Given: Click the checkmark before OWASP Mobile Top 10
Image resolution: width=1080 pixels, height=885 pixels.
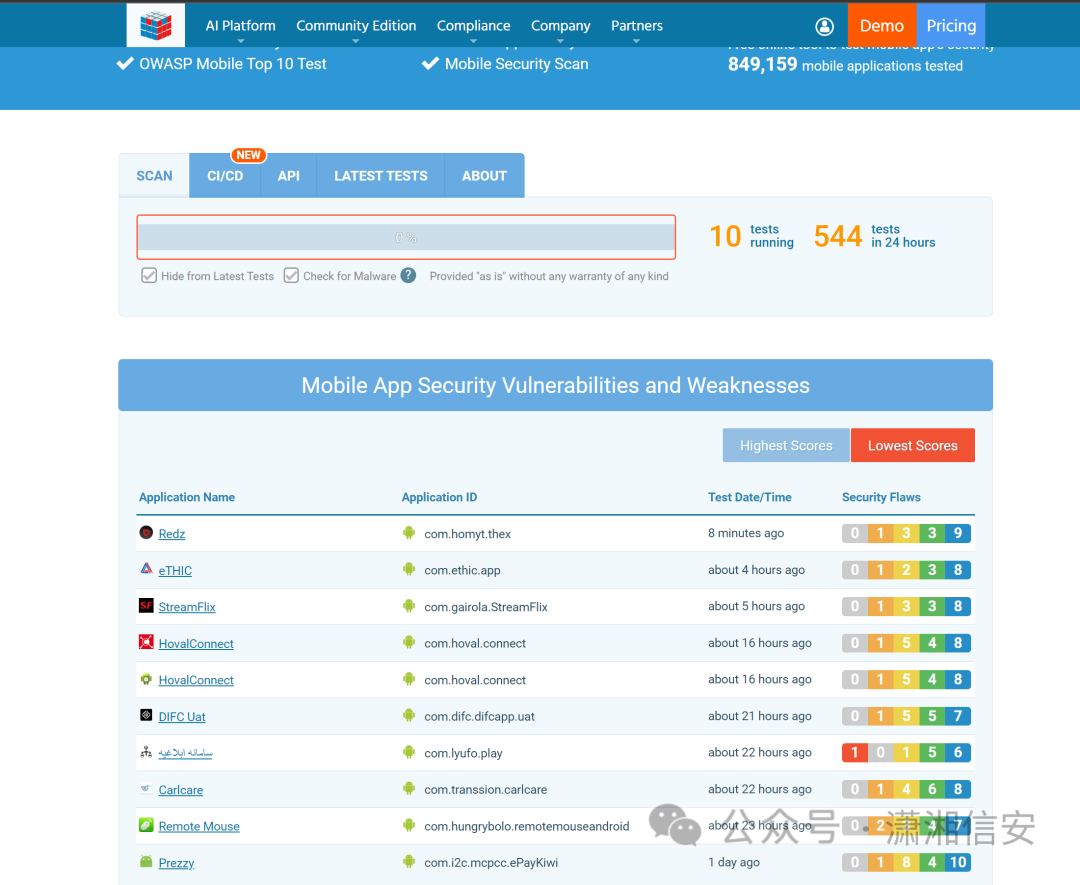Looking at the screenshot, I should pyautogui.click(x=125, y=63).
